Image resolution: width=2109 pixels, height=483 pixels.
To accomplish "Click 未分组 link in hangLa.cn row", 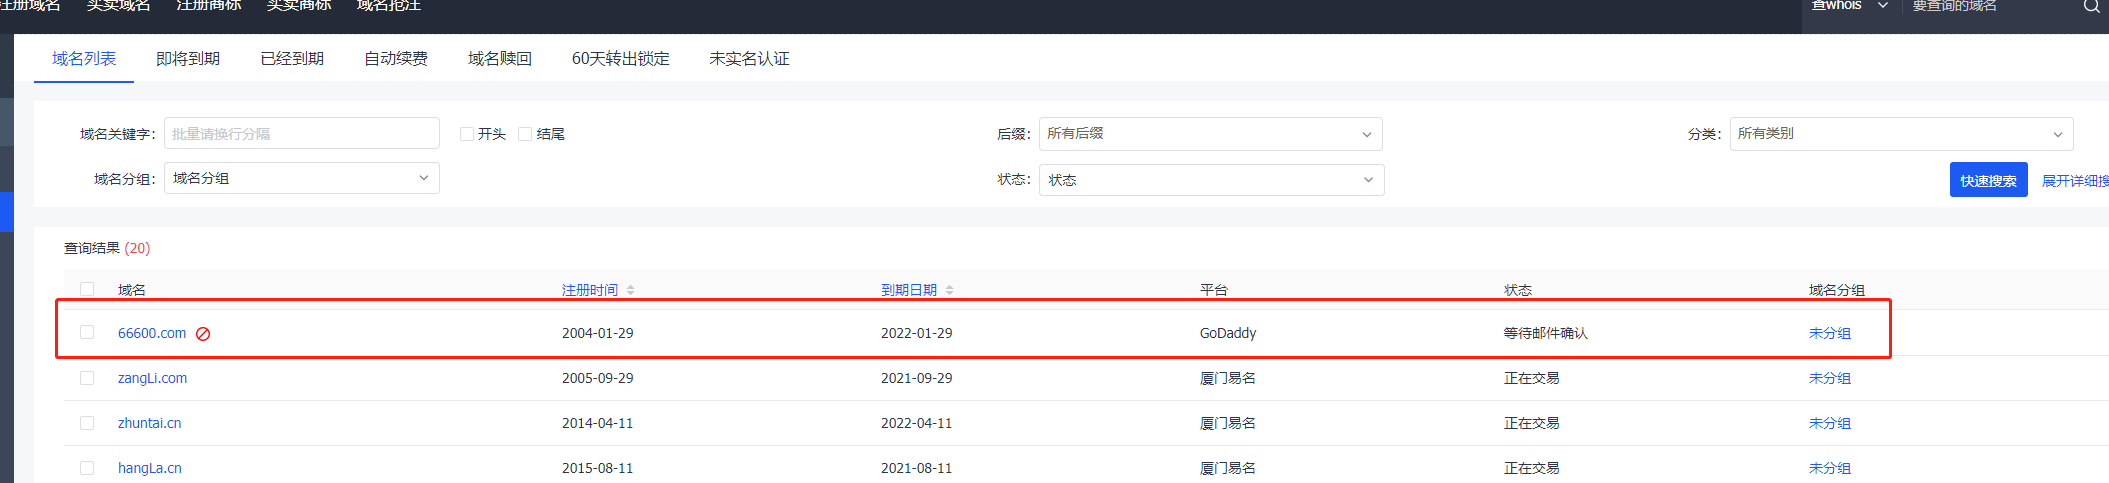I will [1829, 468].
